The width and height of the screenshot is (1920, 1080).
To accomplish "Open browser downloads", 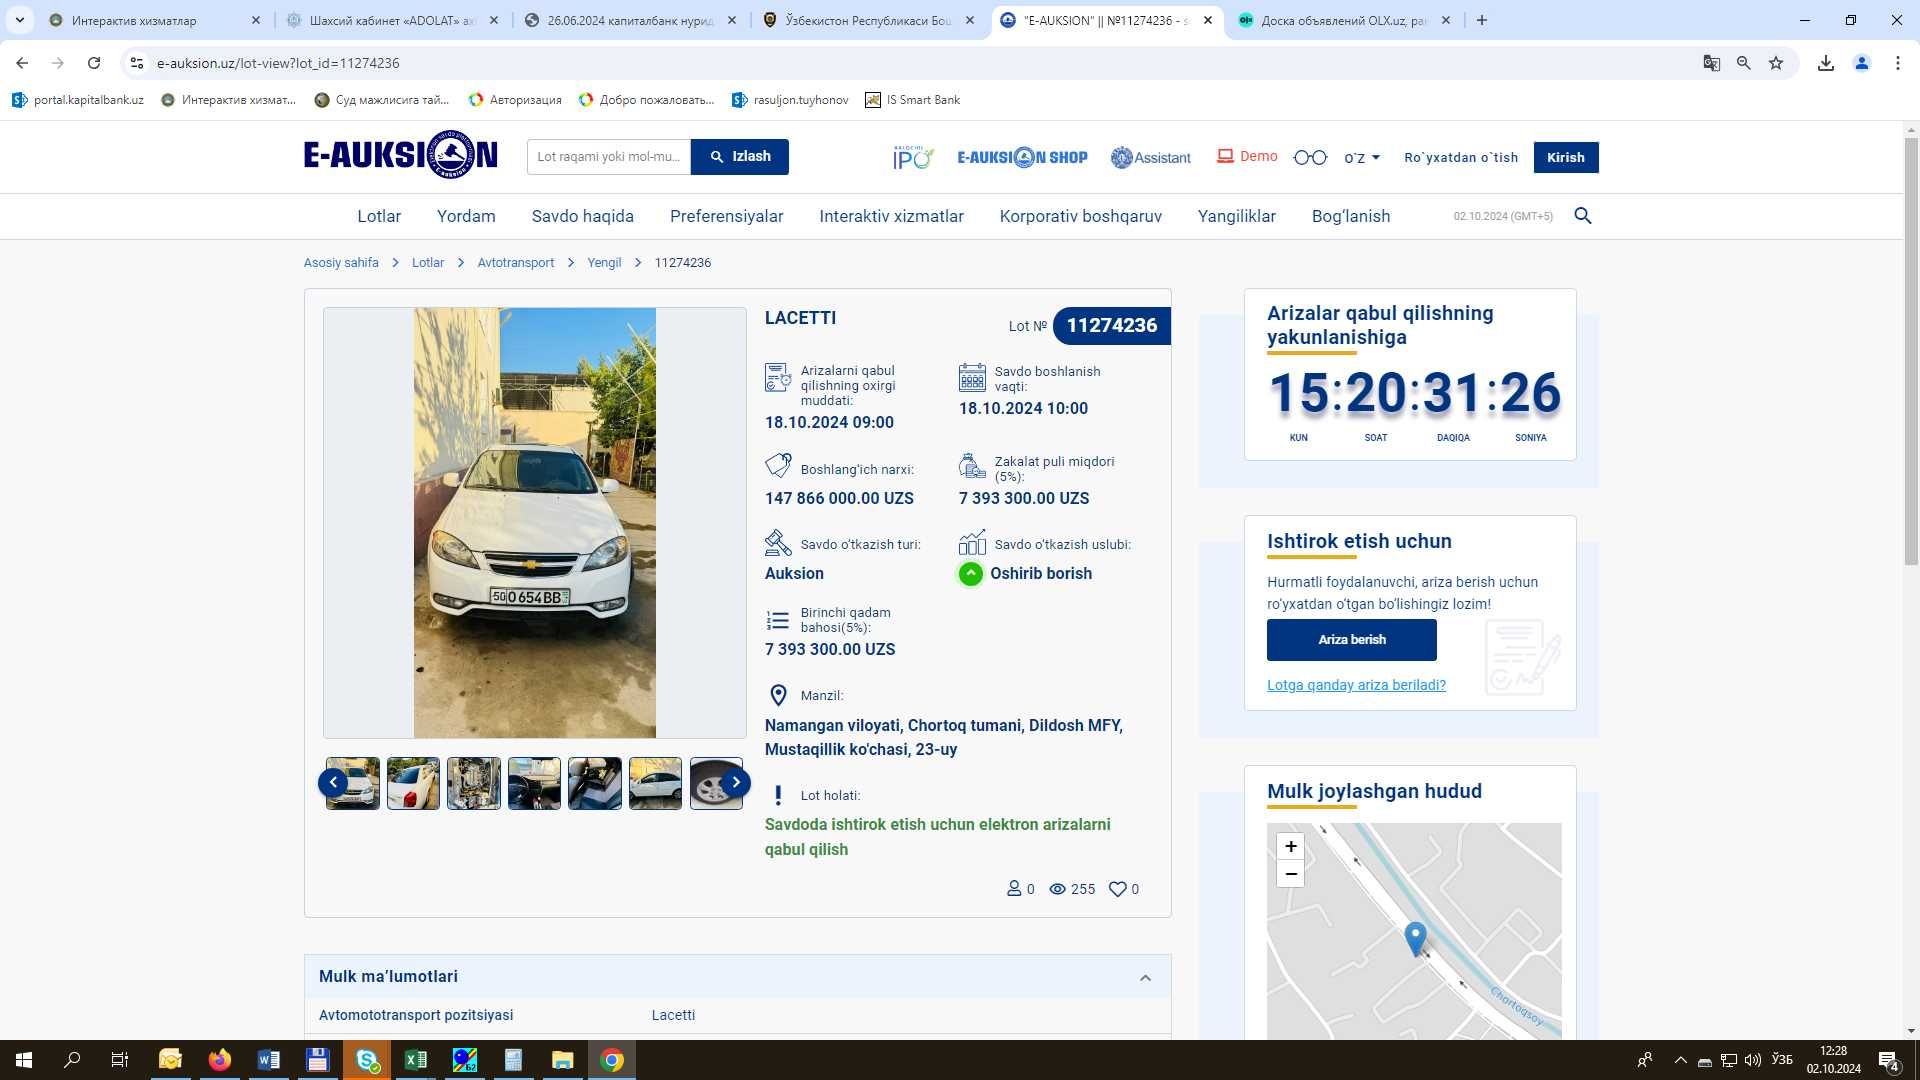I will [1826, 63].
